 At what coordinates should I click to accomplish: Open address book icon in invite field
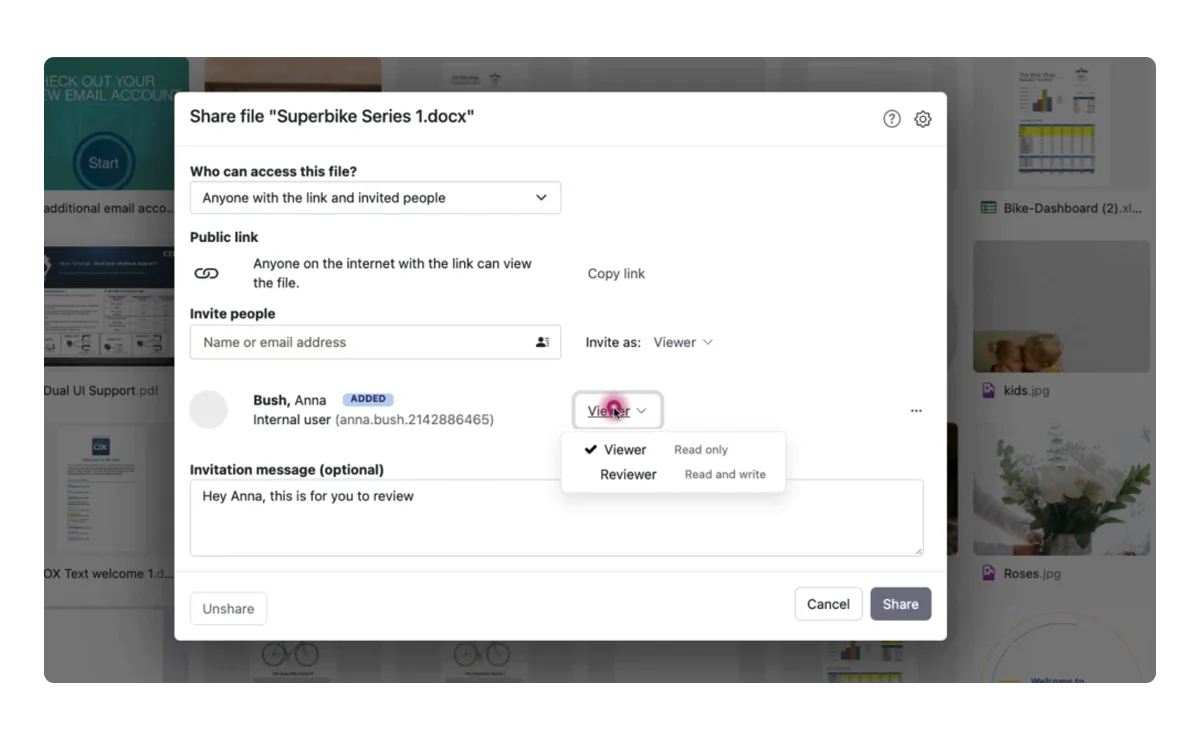[x=542, y=342]
